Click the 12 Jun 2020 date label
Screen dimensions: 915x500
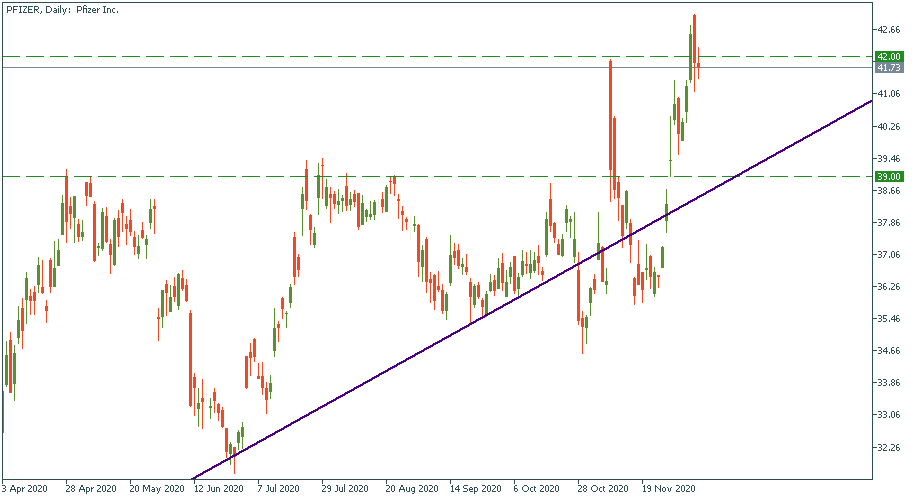tap(219, 490)
